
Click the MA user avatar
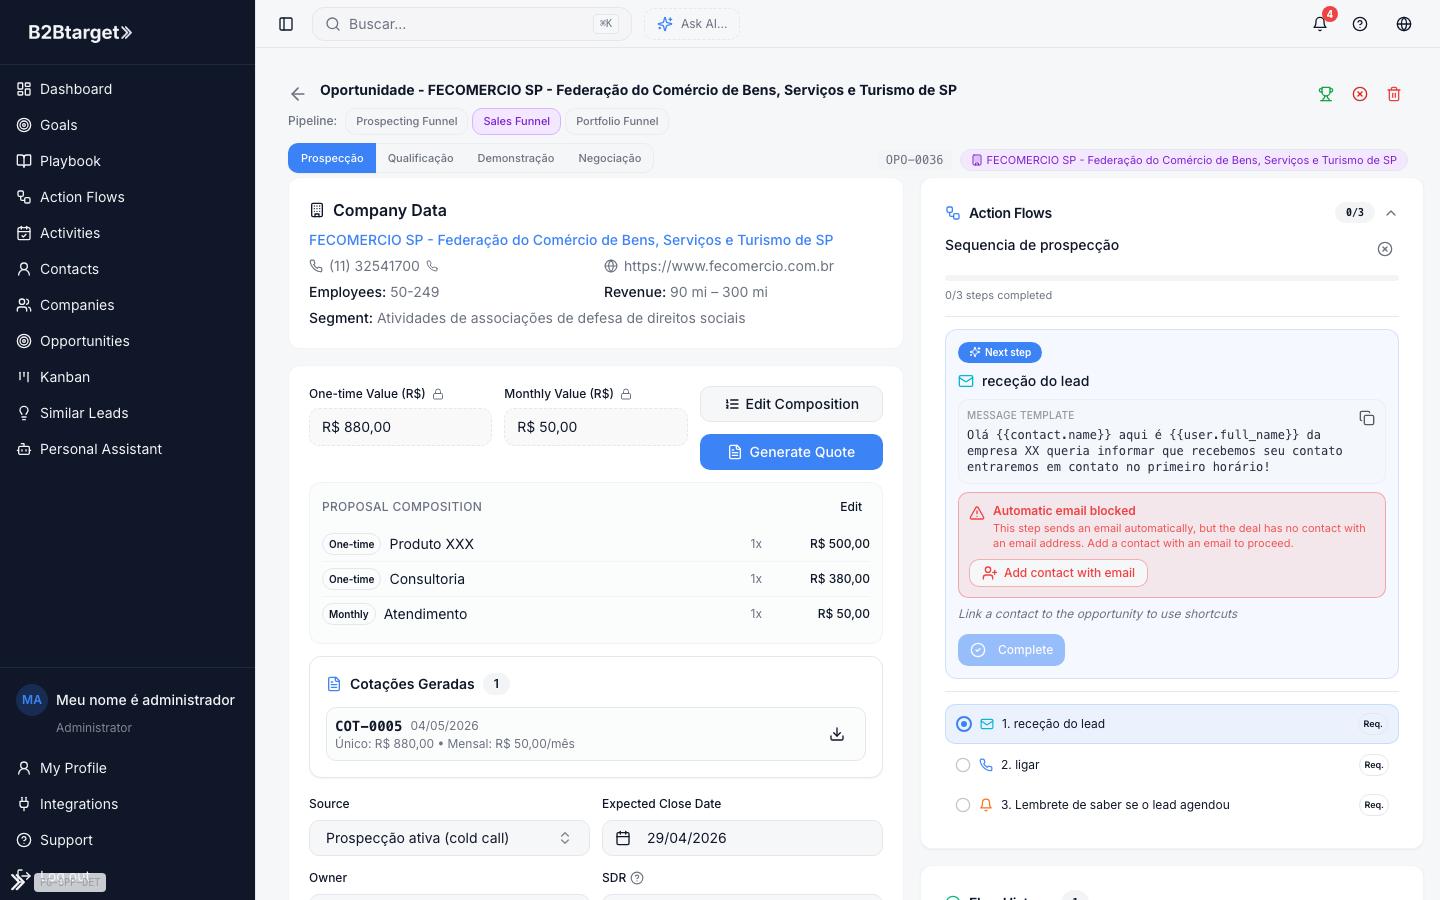(x=32, y=700)
